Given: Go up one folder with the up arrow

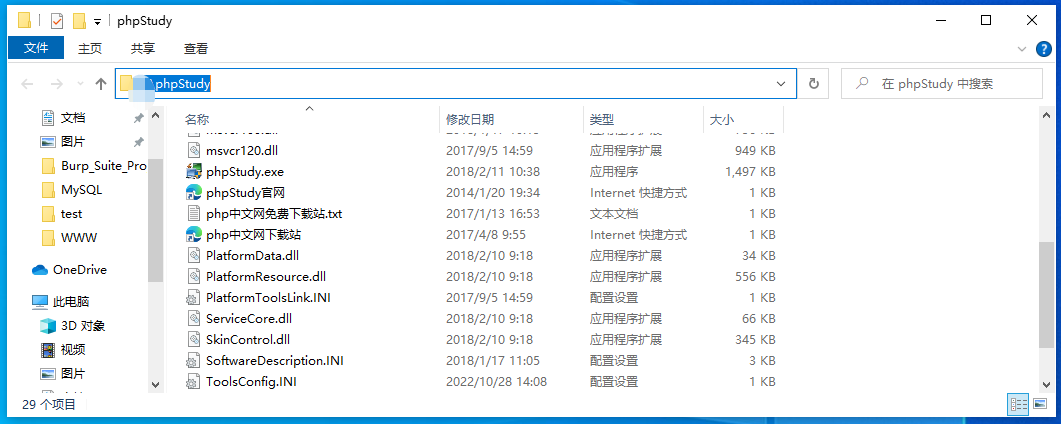Looking at the screenshot, I should pos(101,84).
